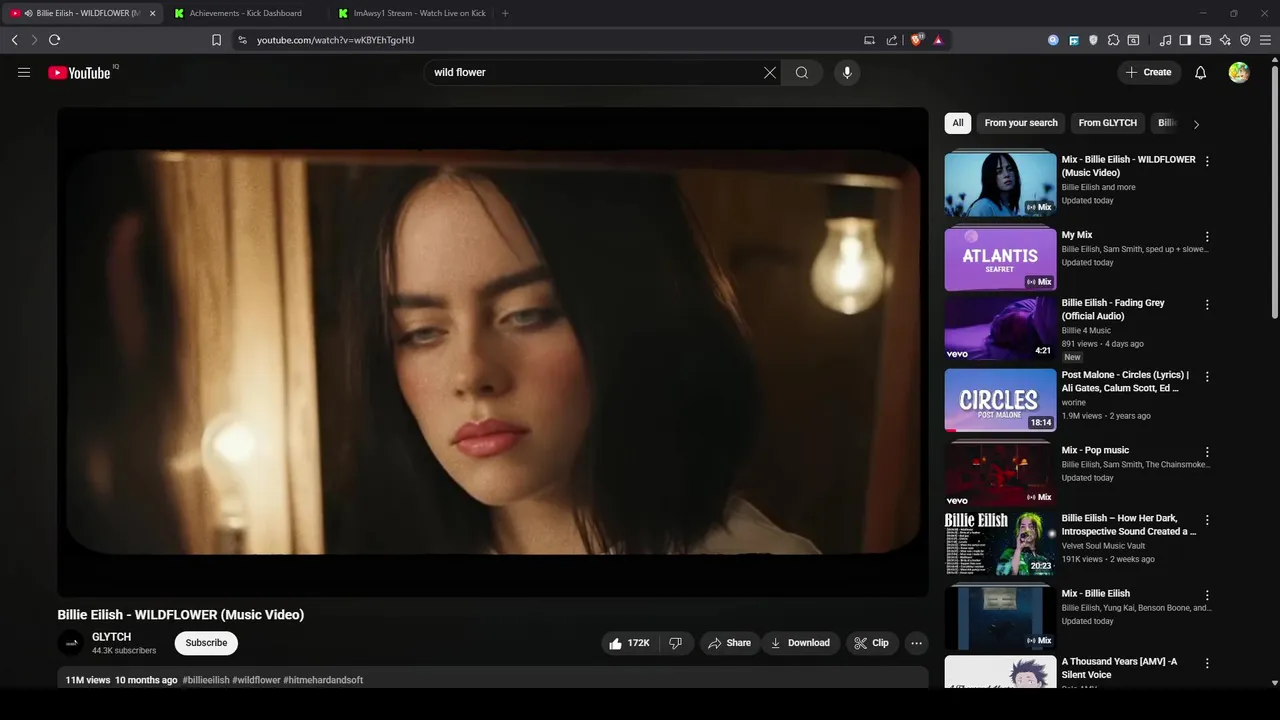Click the Share button
The image size is (1280, 720).
(x=728, y=643)
